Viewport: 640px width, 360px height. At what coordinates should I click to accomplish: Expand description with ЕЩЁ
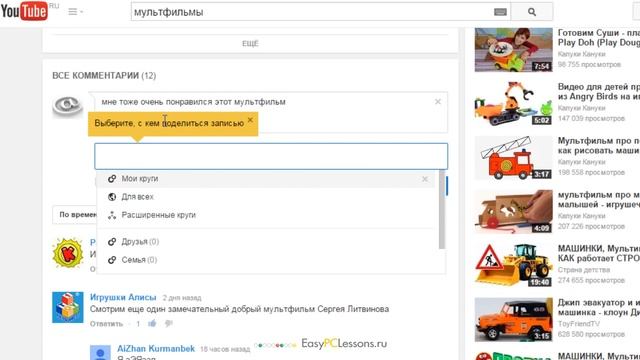[x=250, y=44]
